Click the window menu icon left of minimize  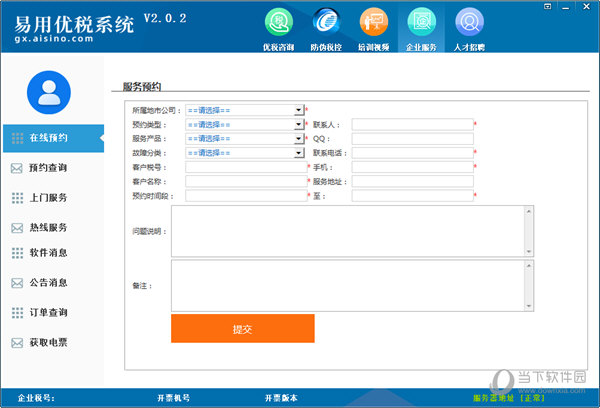click(x=548, y=7)
